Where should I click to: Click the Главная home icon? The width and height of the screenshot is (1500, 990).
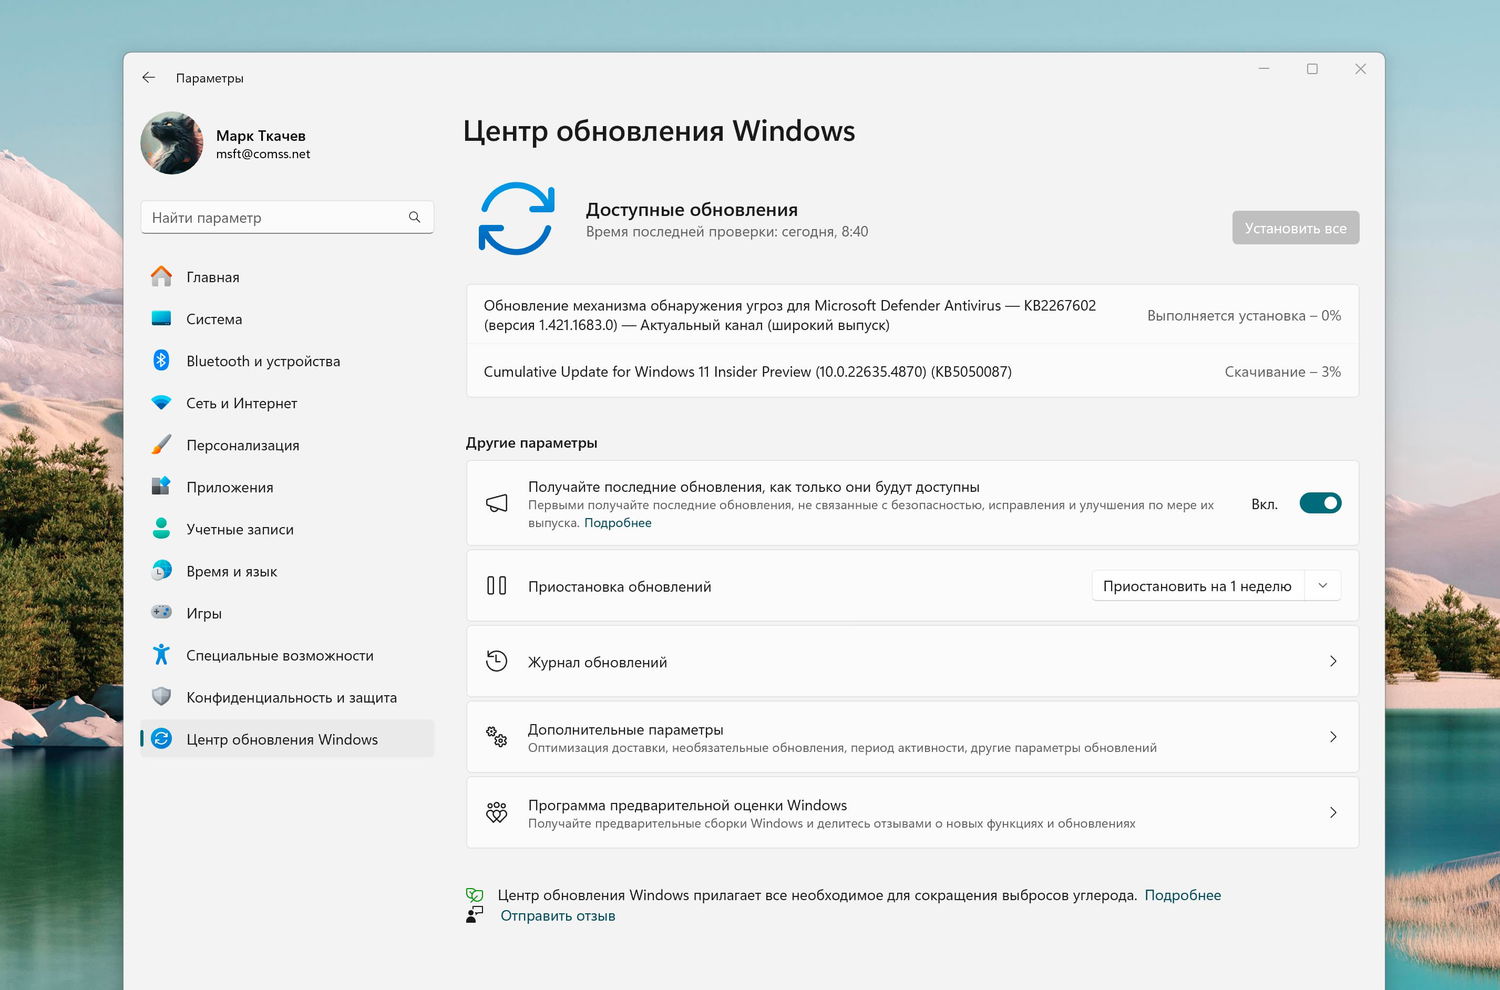click(161, 276)
